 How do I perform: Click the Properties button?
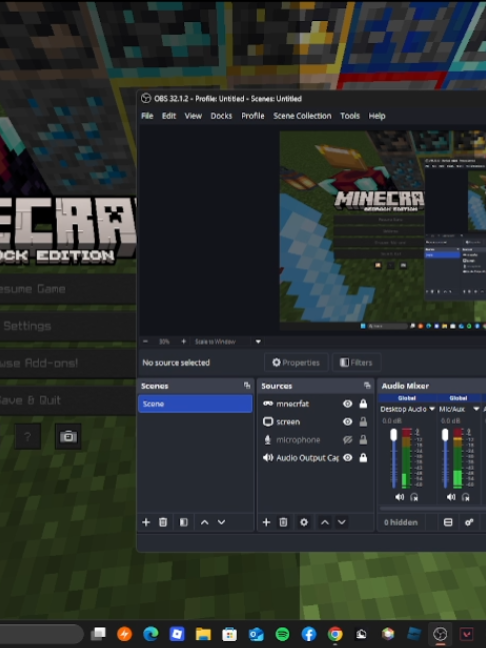tap(296, 362)
